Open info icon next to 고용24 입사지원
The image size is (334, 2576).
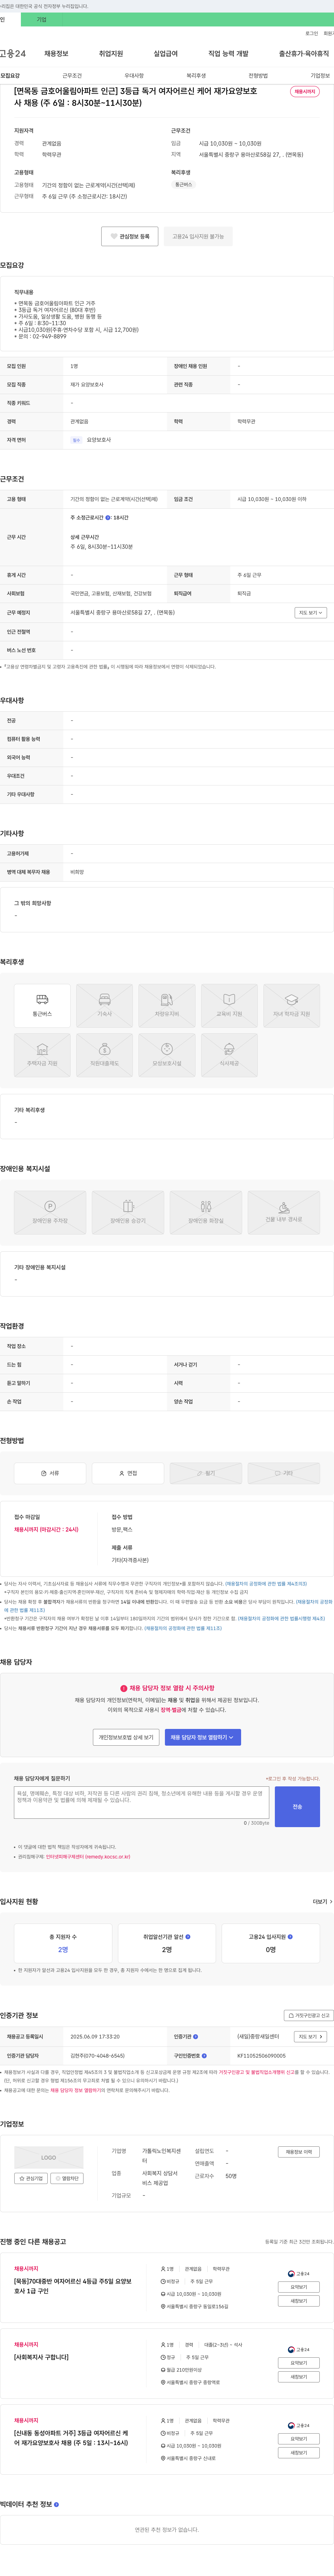[x=290, y=1937]
